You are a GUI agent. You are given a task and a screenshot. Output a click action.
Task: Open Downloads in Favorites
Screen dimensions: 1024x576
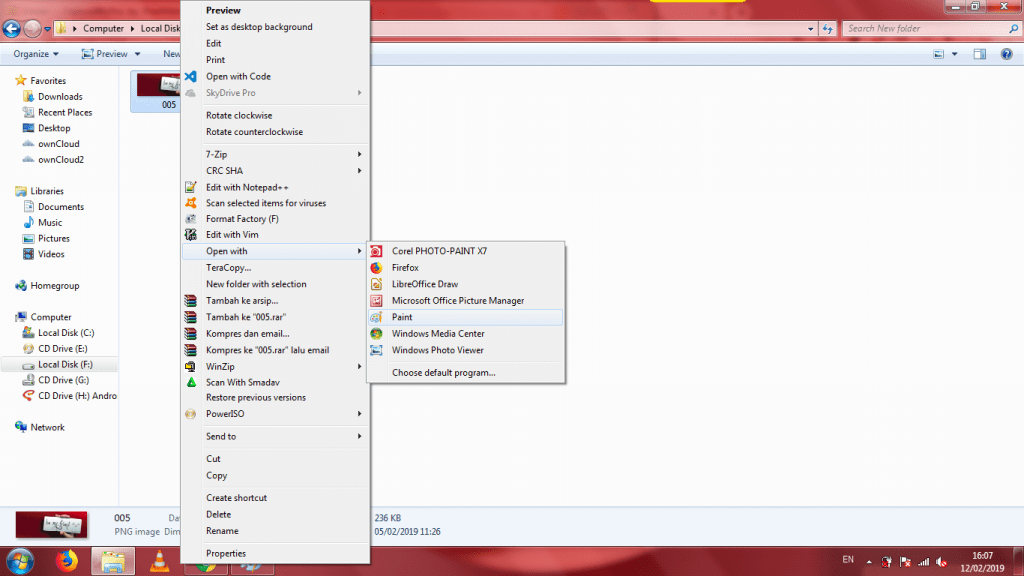click(60, 97)
